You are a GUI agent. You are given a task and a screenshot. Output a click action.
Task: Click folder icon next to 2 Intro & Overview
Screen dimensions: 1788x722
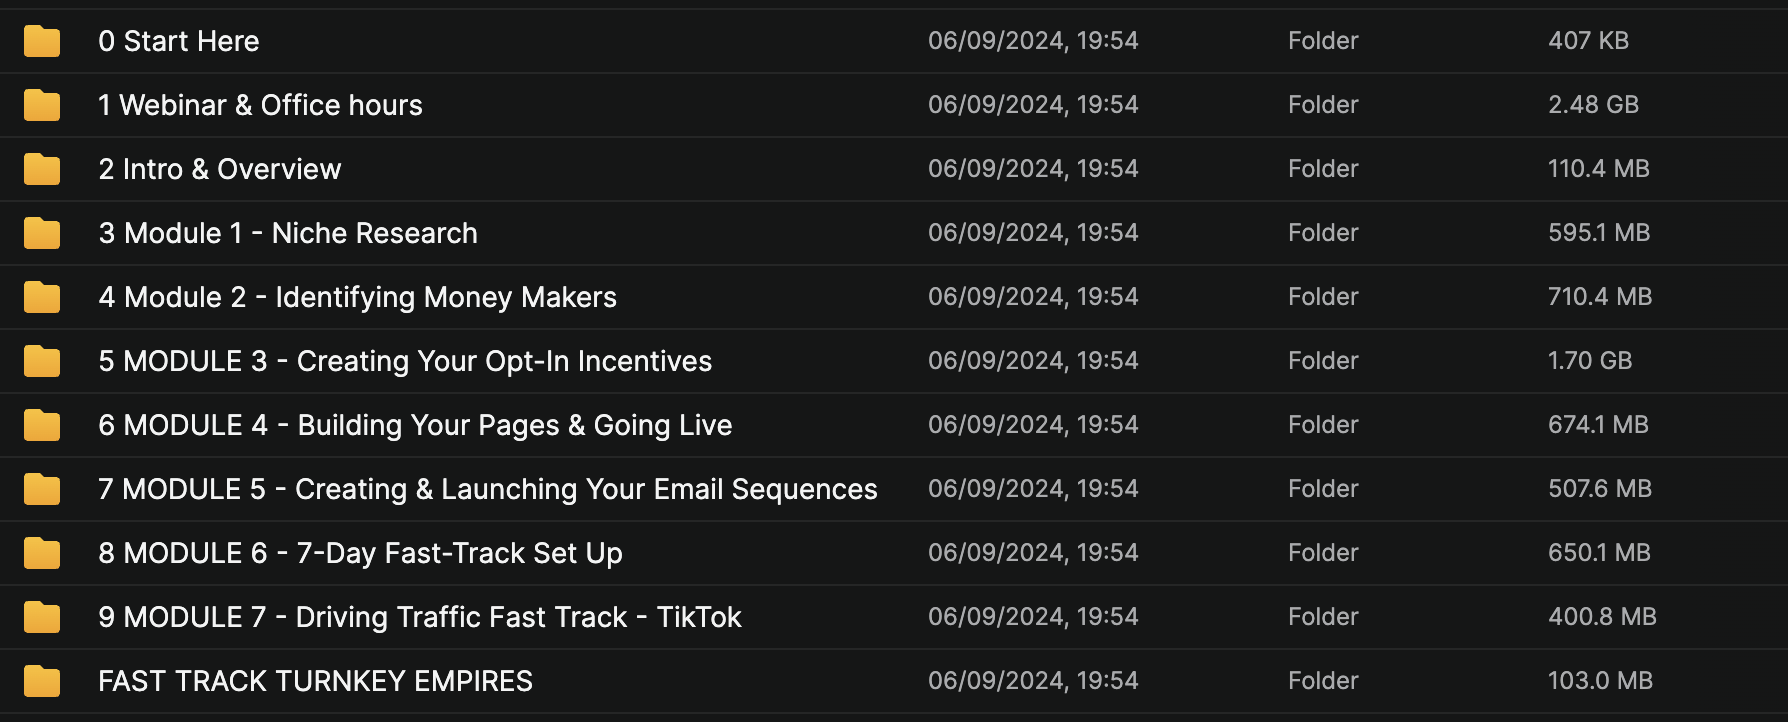(x=42, y=169)
